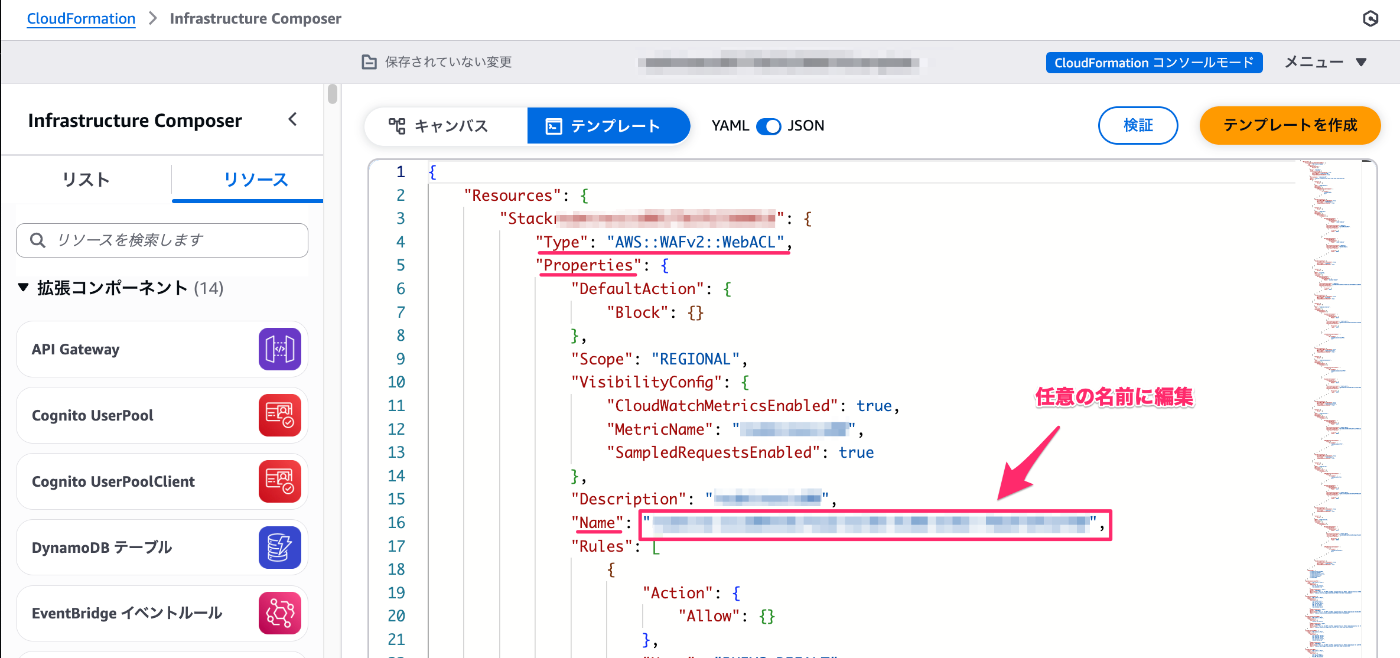Click the template icon in テンプレート tab
Image resolution: width=1400 pixels, height=658 pixels.
(553, 126)
